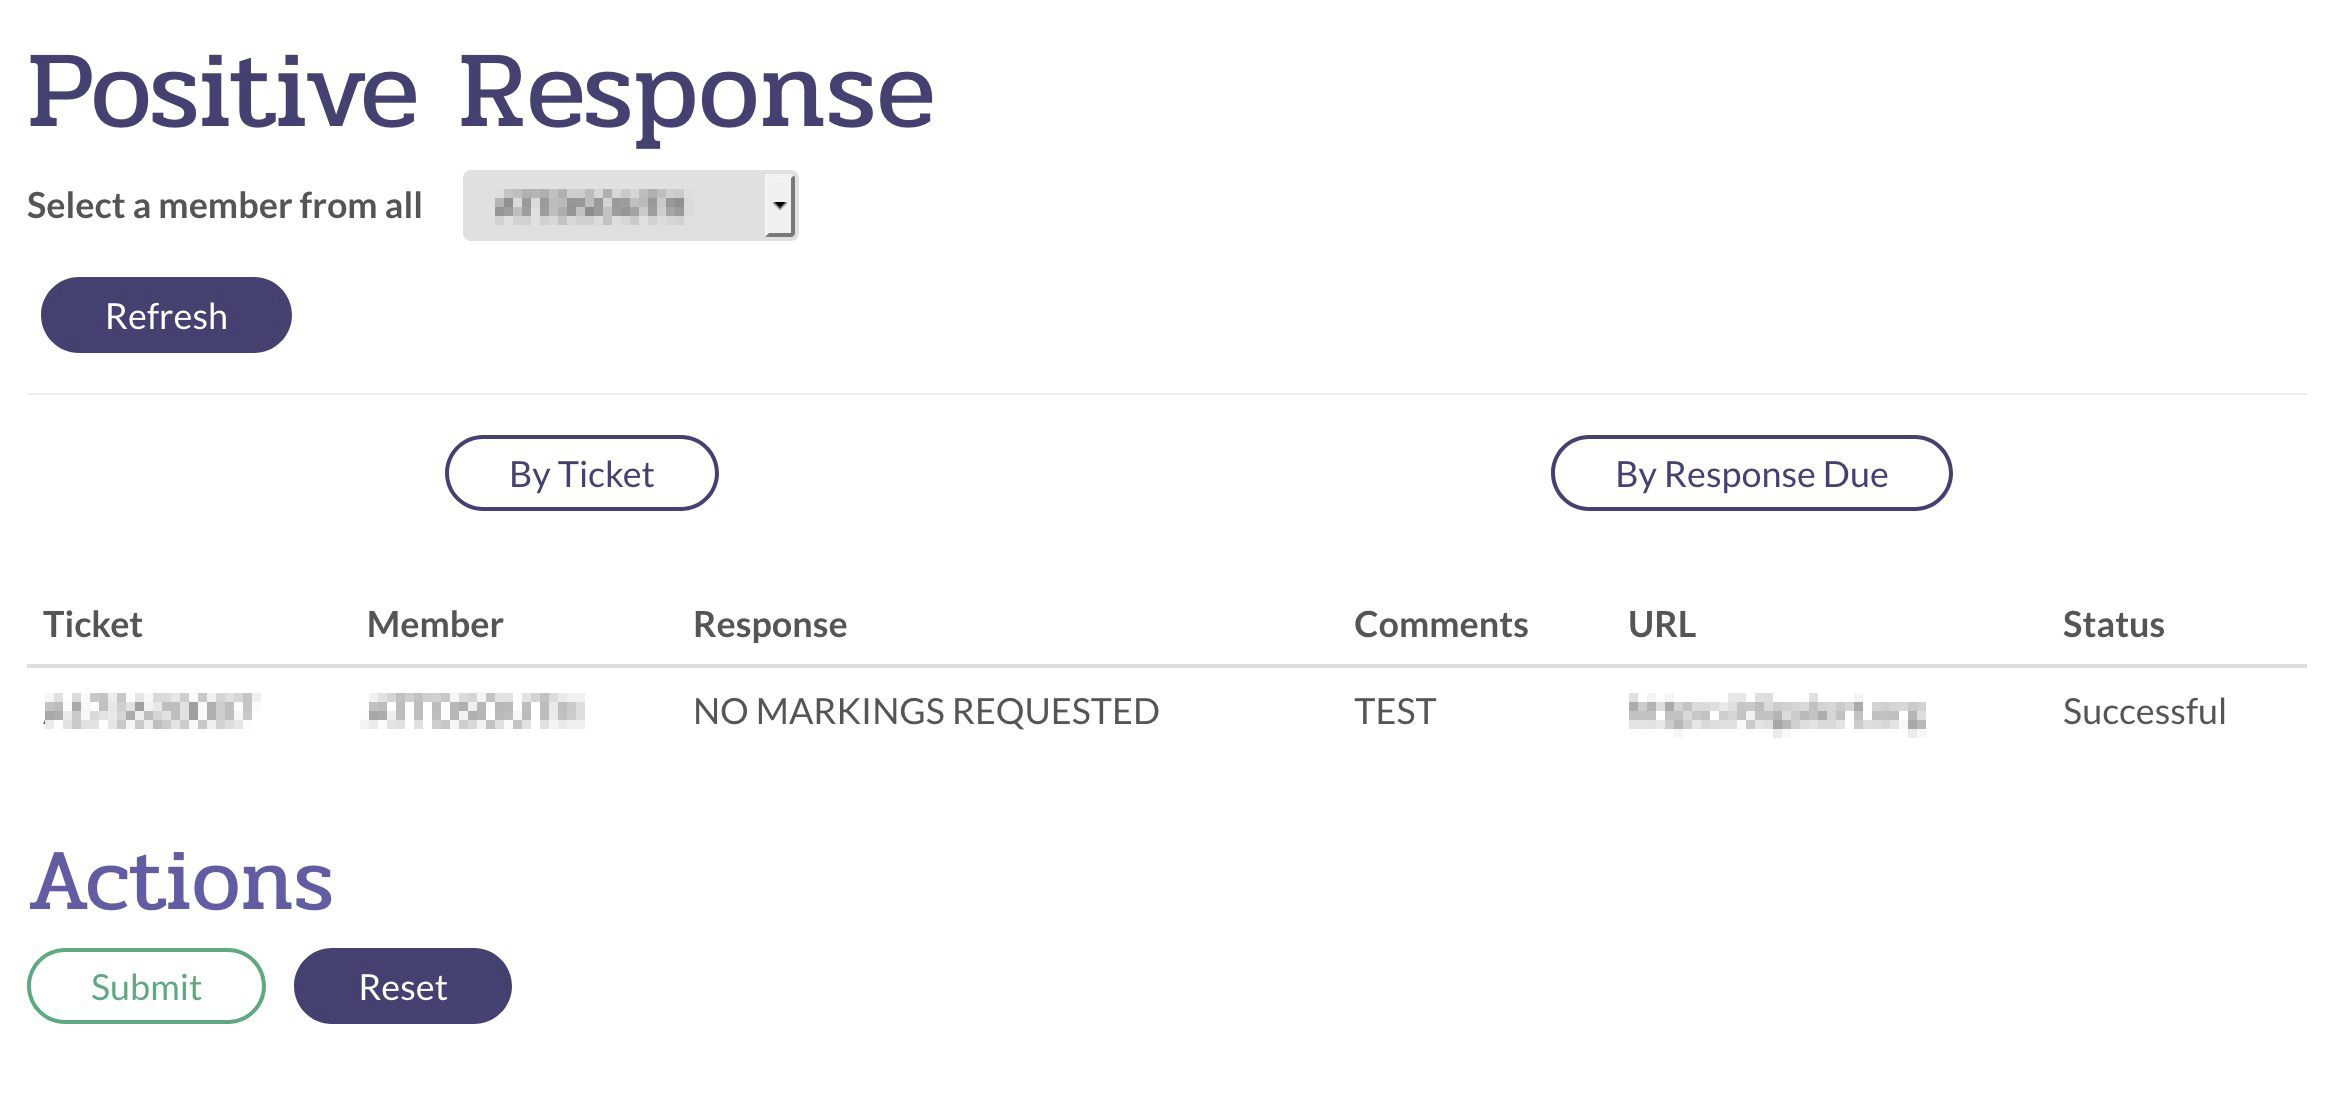This screenshot has height=1116, width=2348.
Task: Select the By Response Due button
Action: tap(1750, 474)
